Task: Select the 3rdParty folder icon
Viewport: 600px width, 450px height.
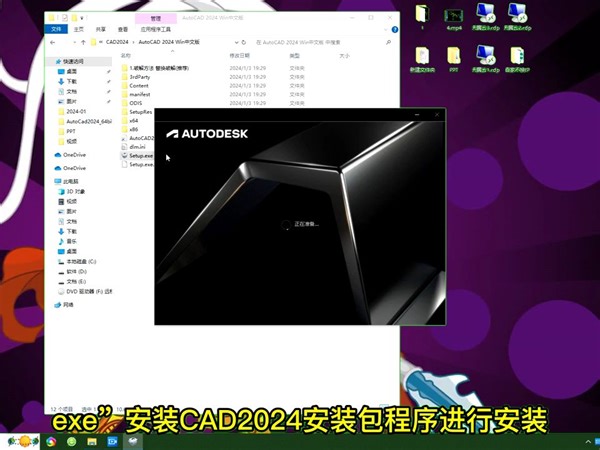Action: point(124,77)
